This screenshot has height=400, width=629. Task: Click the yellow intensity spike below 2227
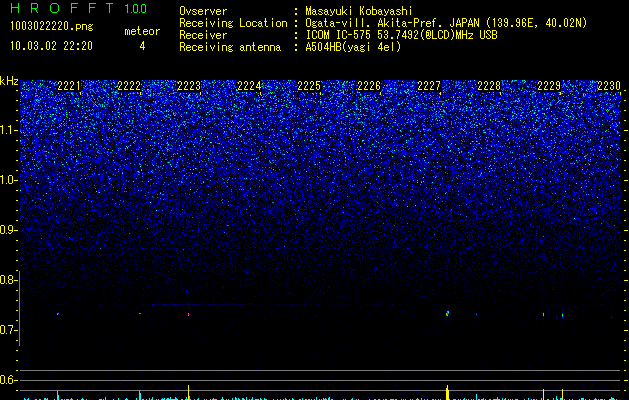[x=447, y=392]
